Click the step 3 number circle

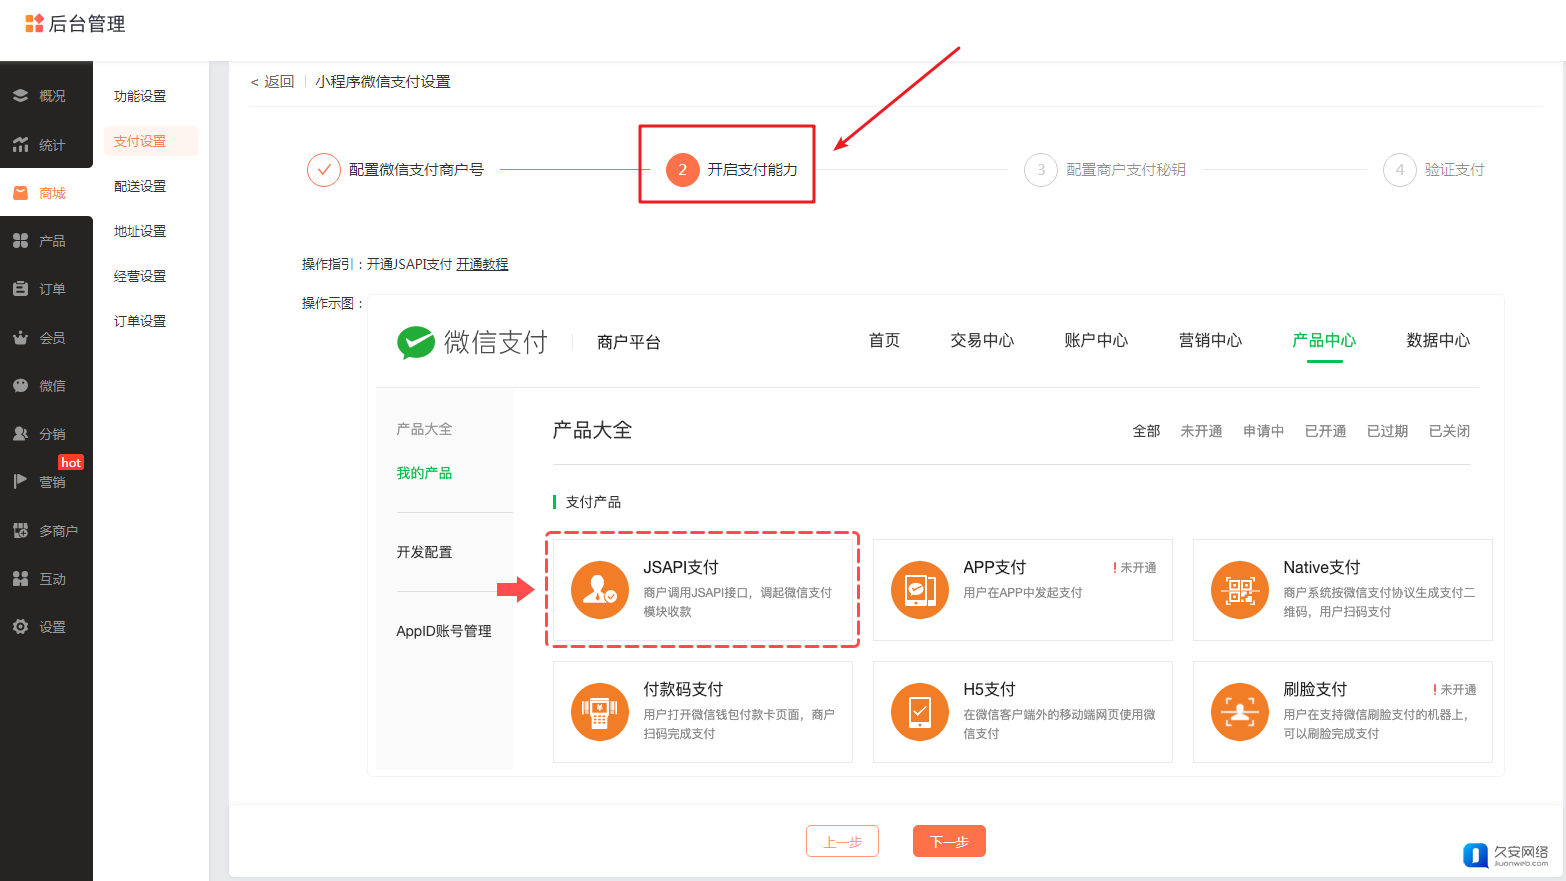[1041, 170]
